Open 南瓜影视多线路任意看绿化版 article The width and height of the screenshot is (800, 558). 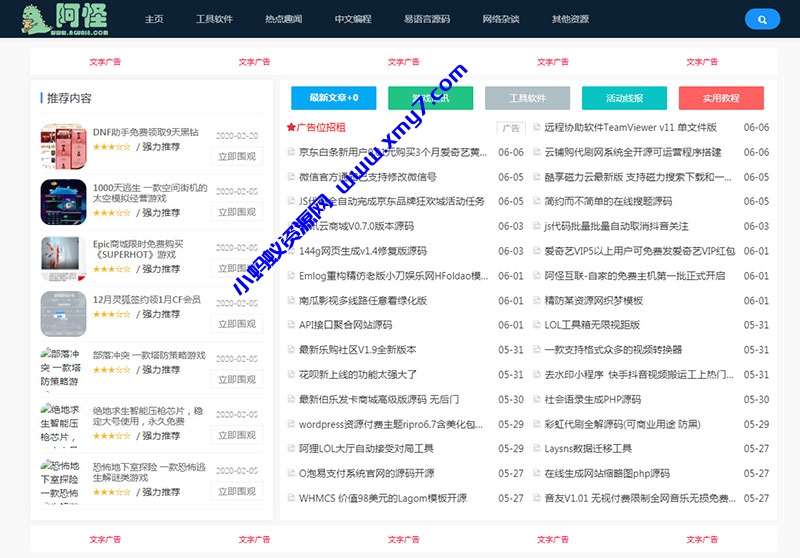(x=363, y=300)
